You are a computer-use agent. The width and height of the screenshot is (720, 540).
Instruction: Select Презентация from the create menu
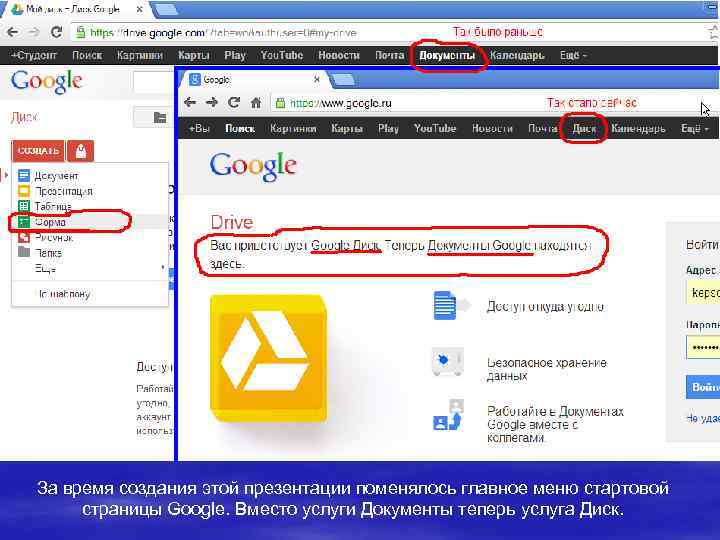tap(90, 191)
